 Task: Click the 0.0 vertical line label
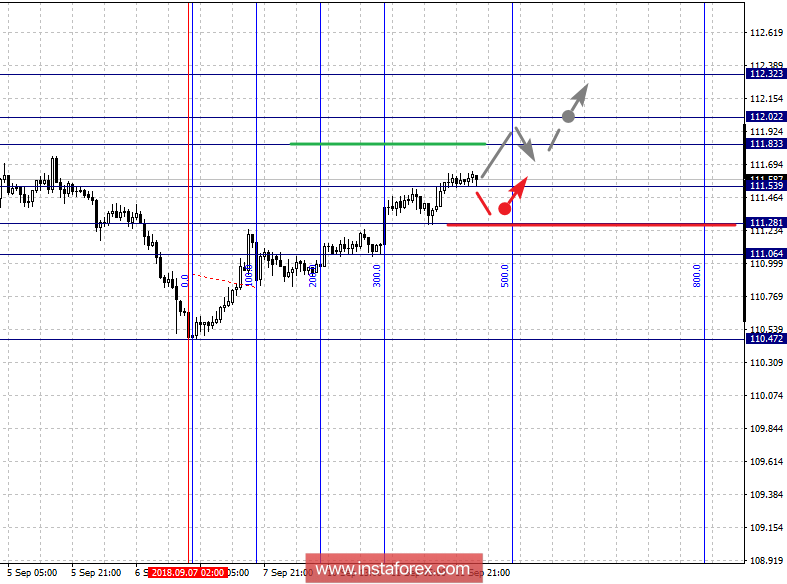[185, 280]
